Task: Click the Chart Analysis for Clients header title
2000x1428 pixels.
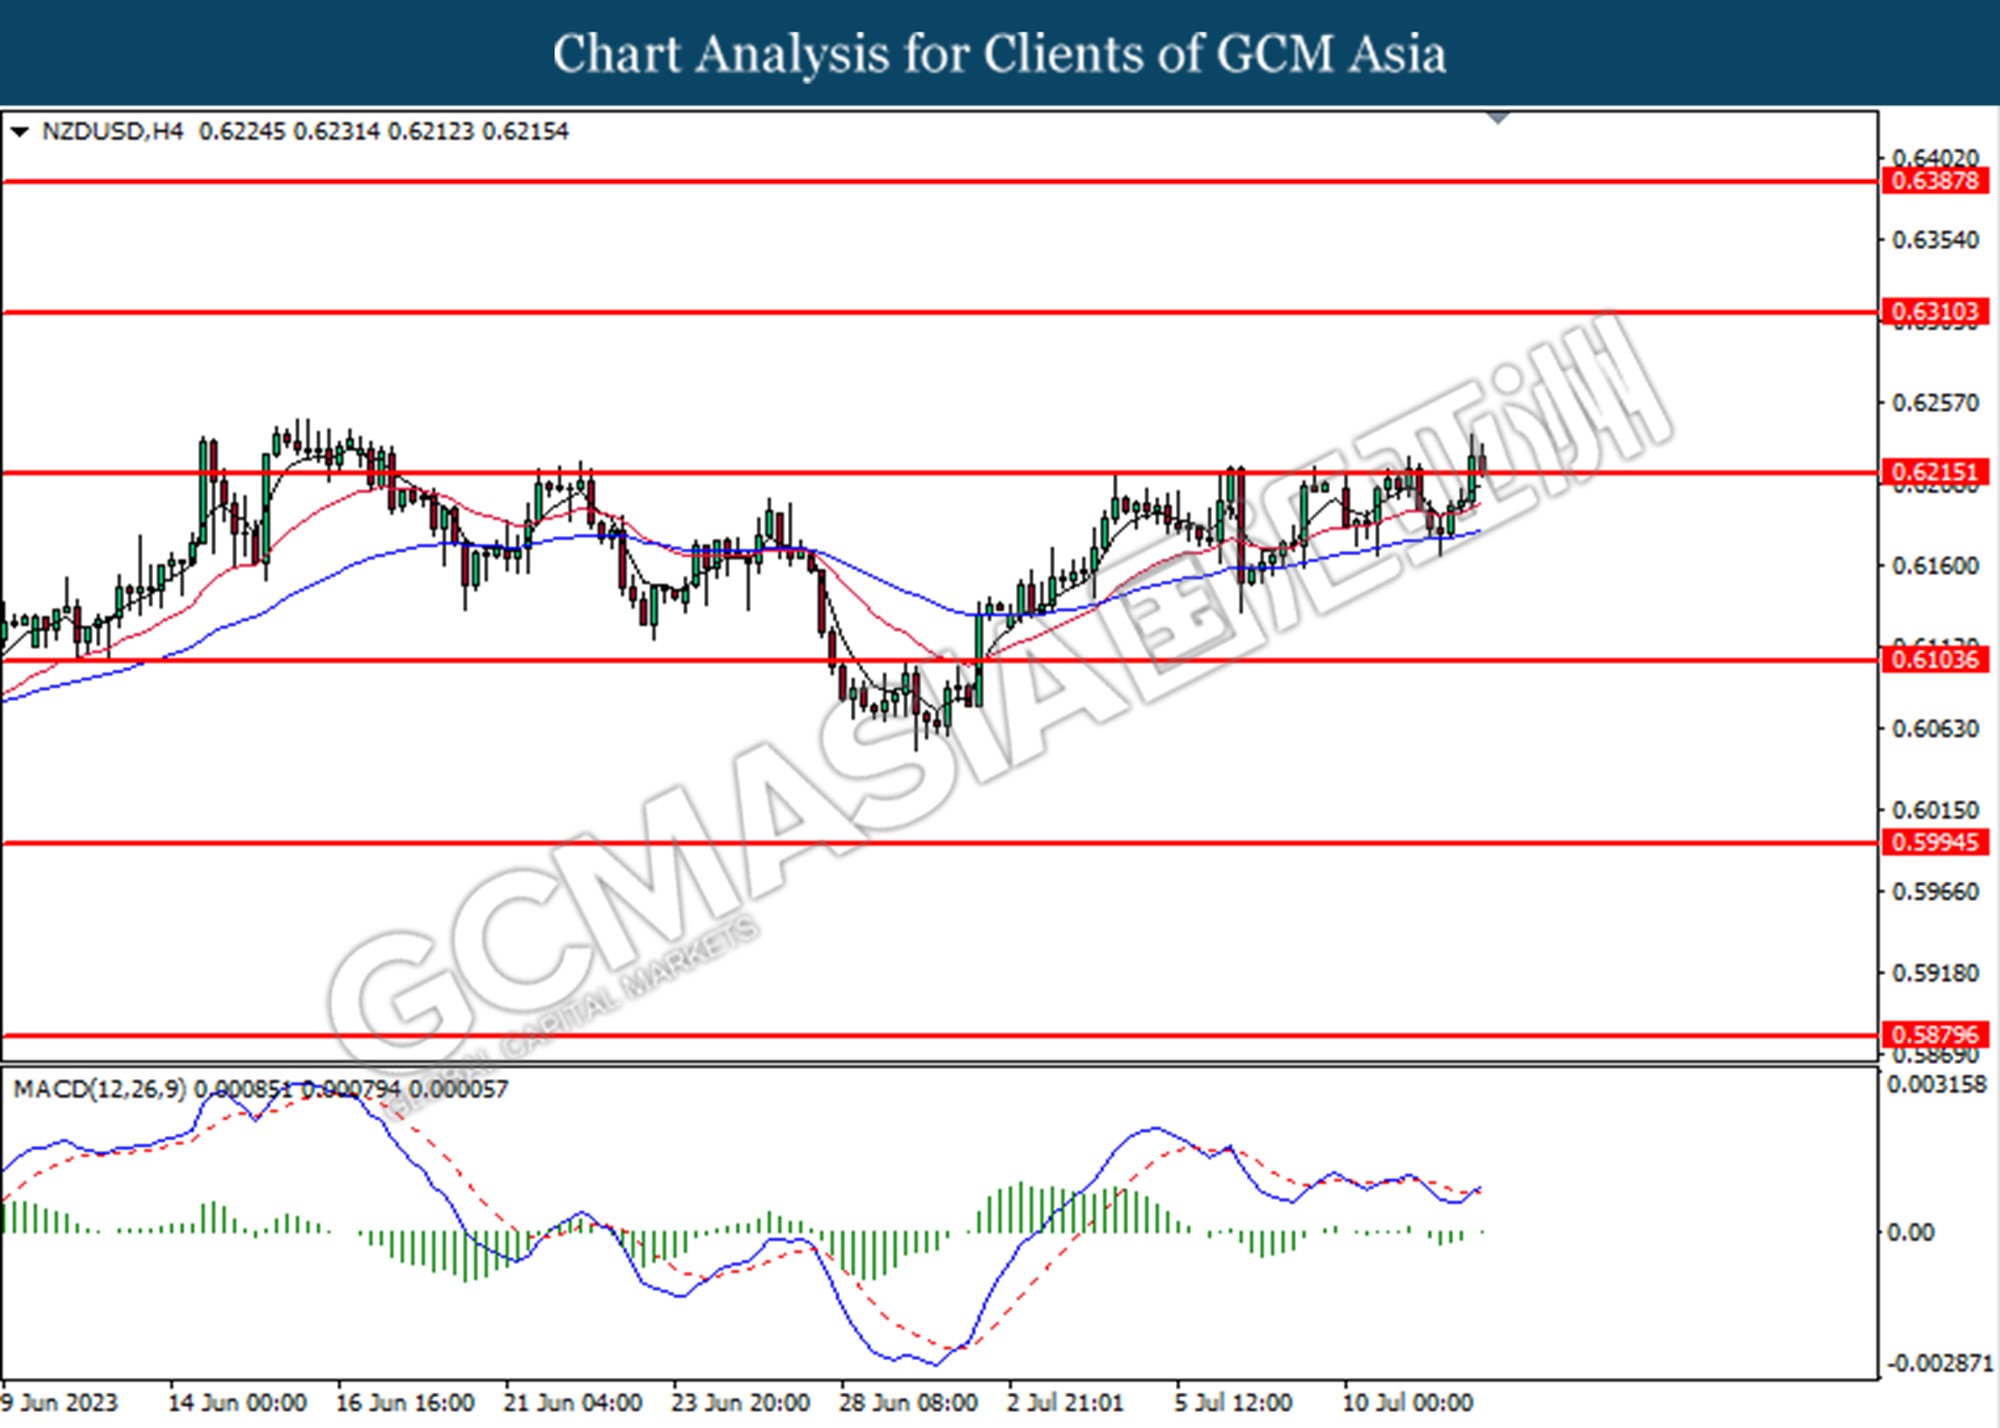Action: pos(999,54)
